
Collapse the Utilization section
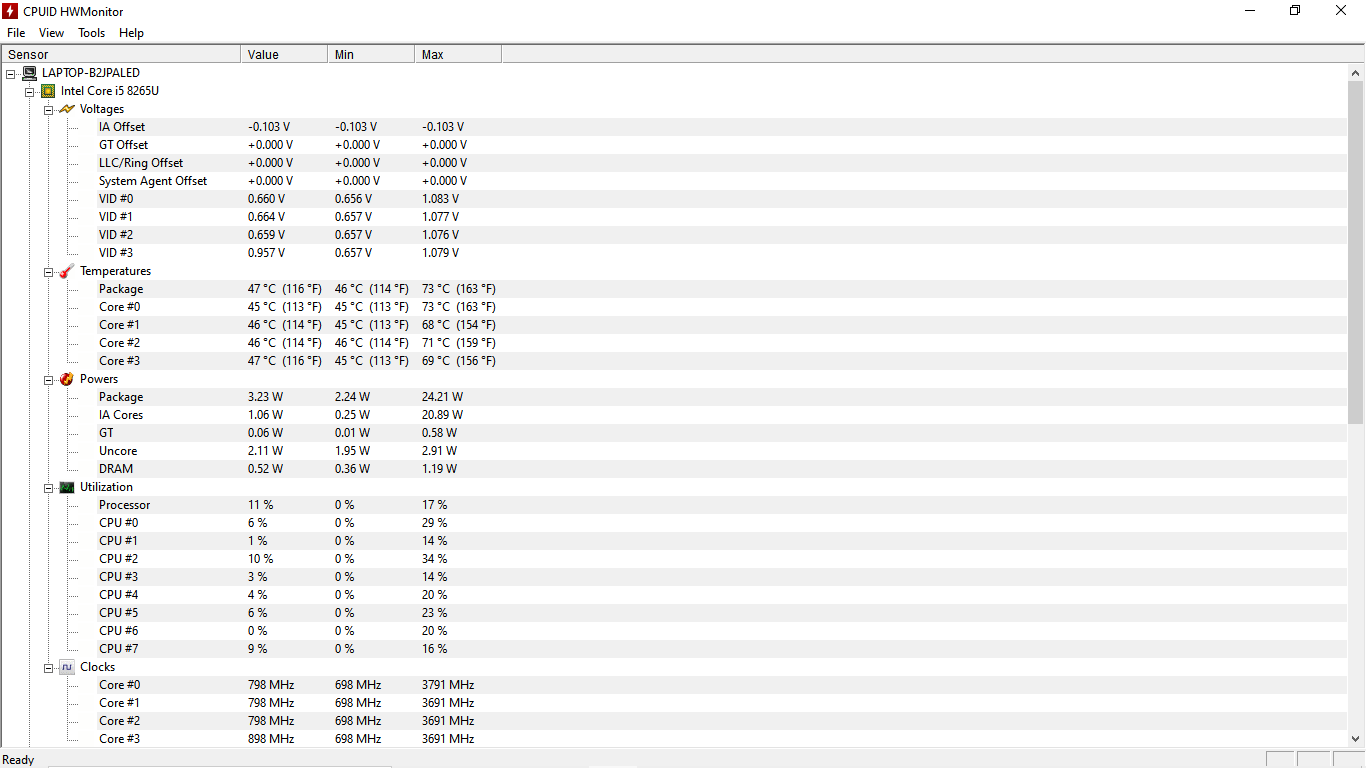[49, 487]
